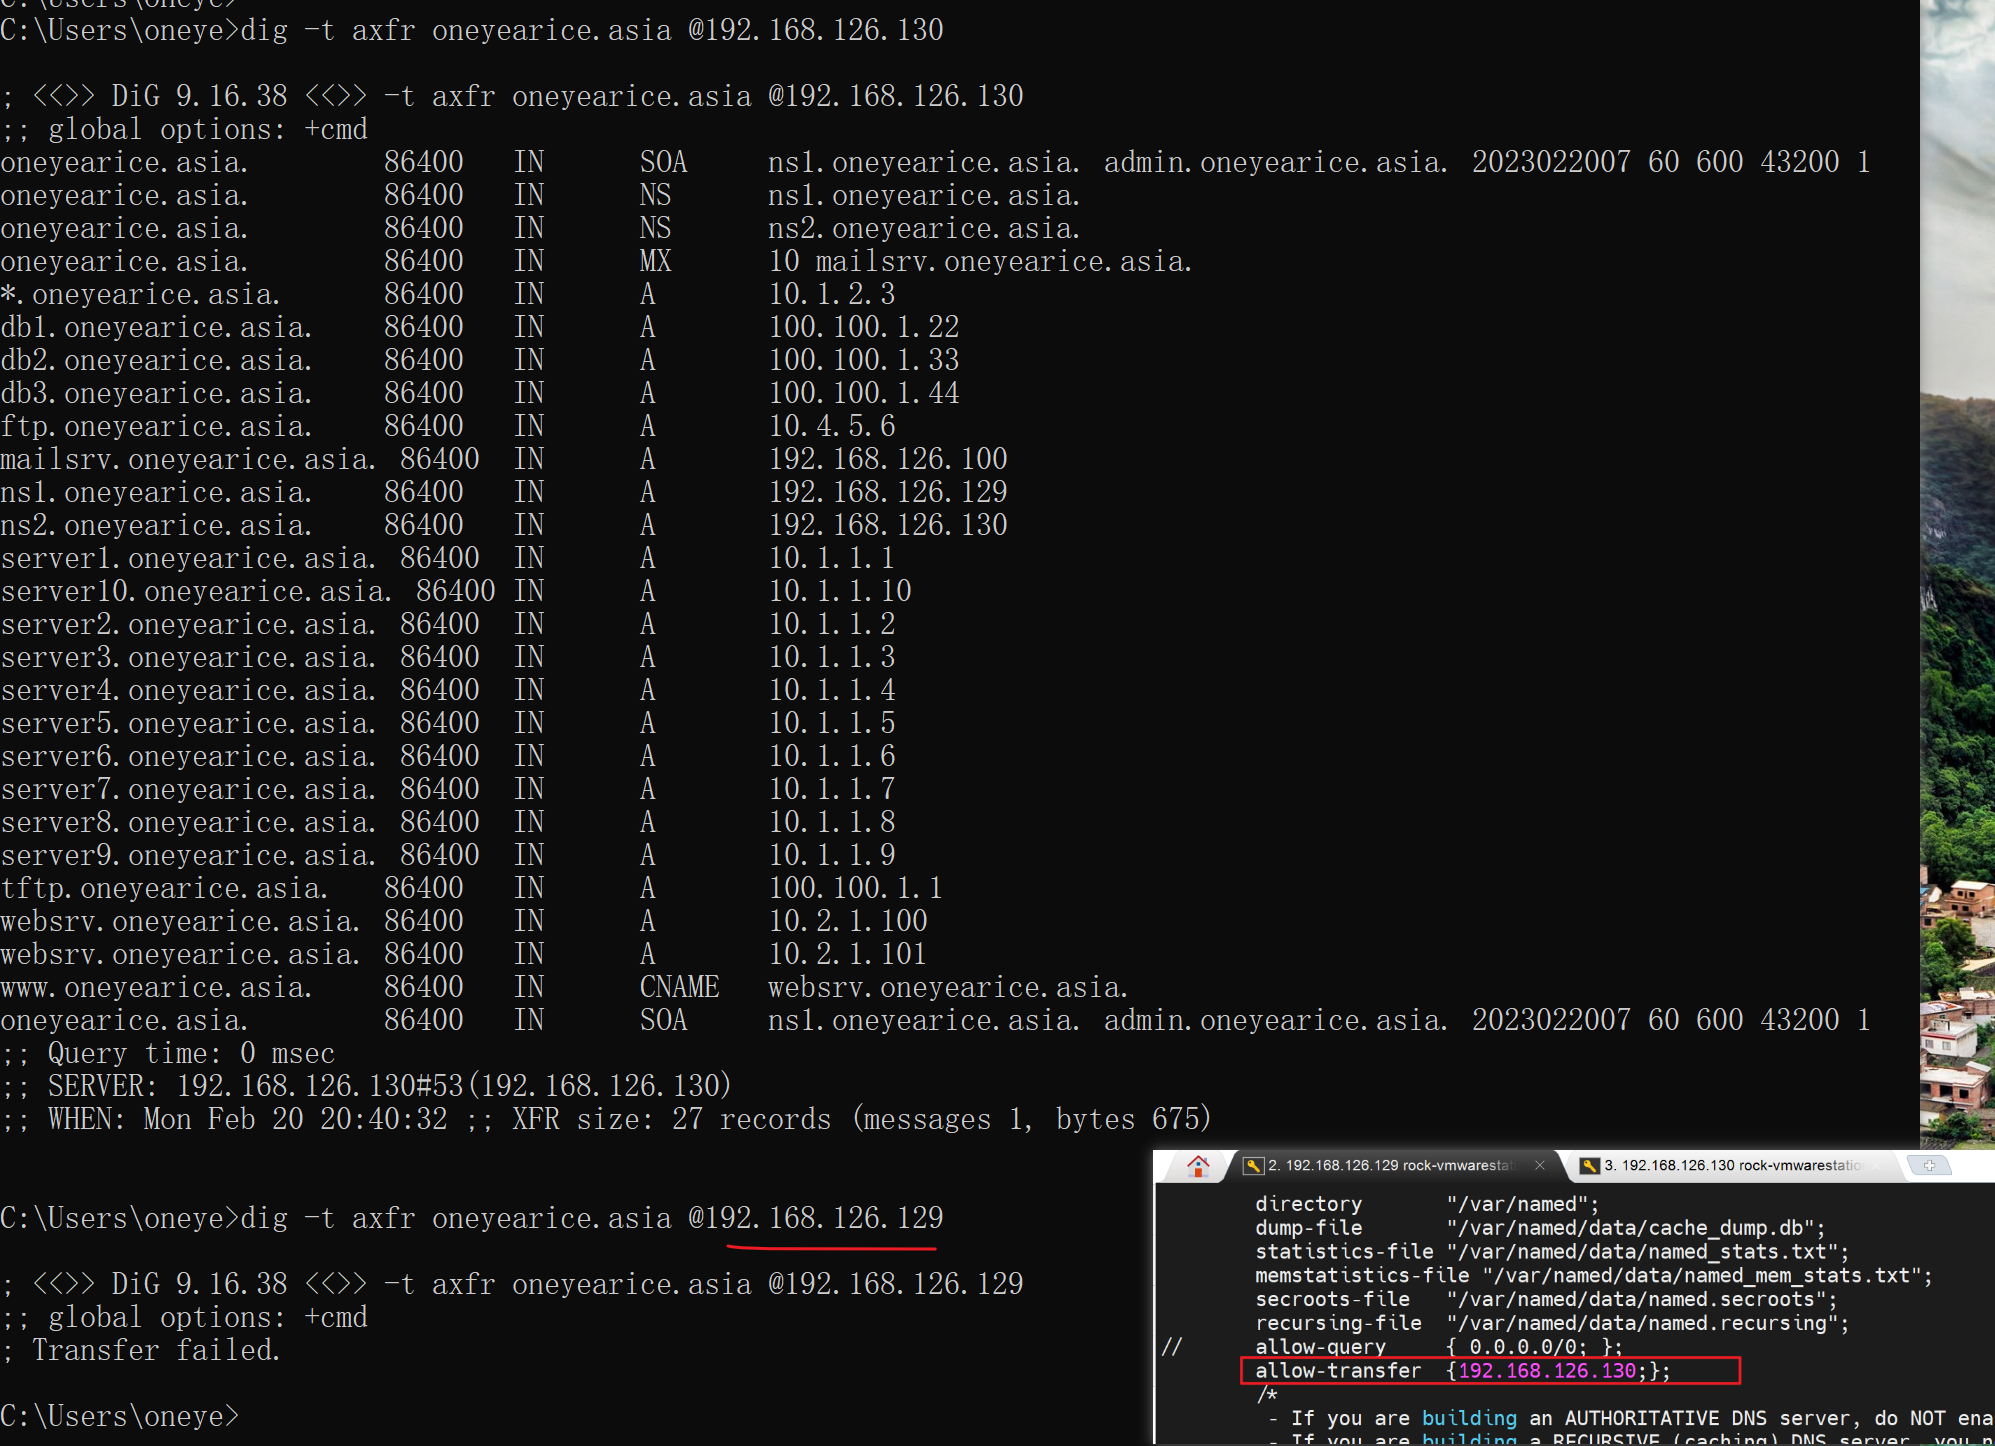This screenshot has width=1995, height=1446.
Task: Click the underlined @192.168.126.129 in command
Action: tap(816, 1218)
